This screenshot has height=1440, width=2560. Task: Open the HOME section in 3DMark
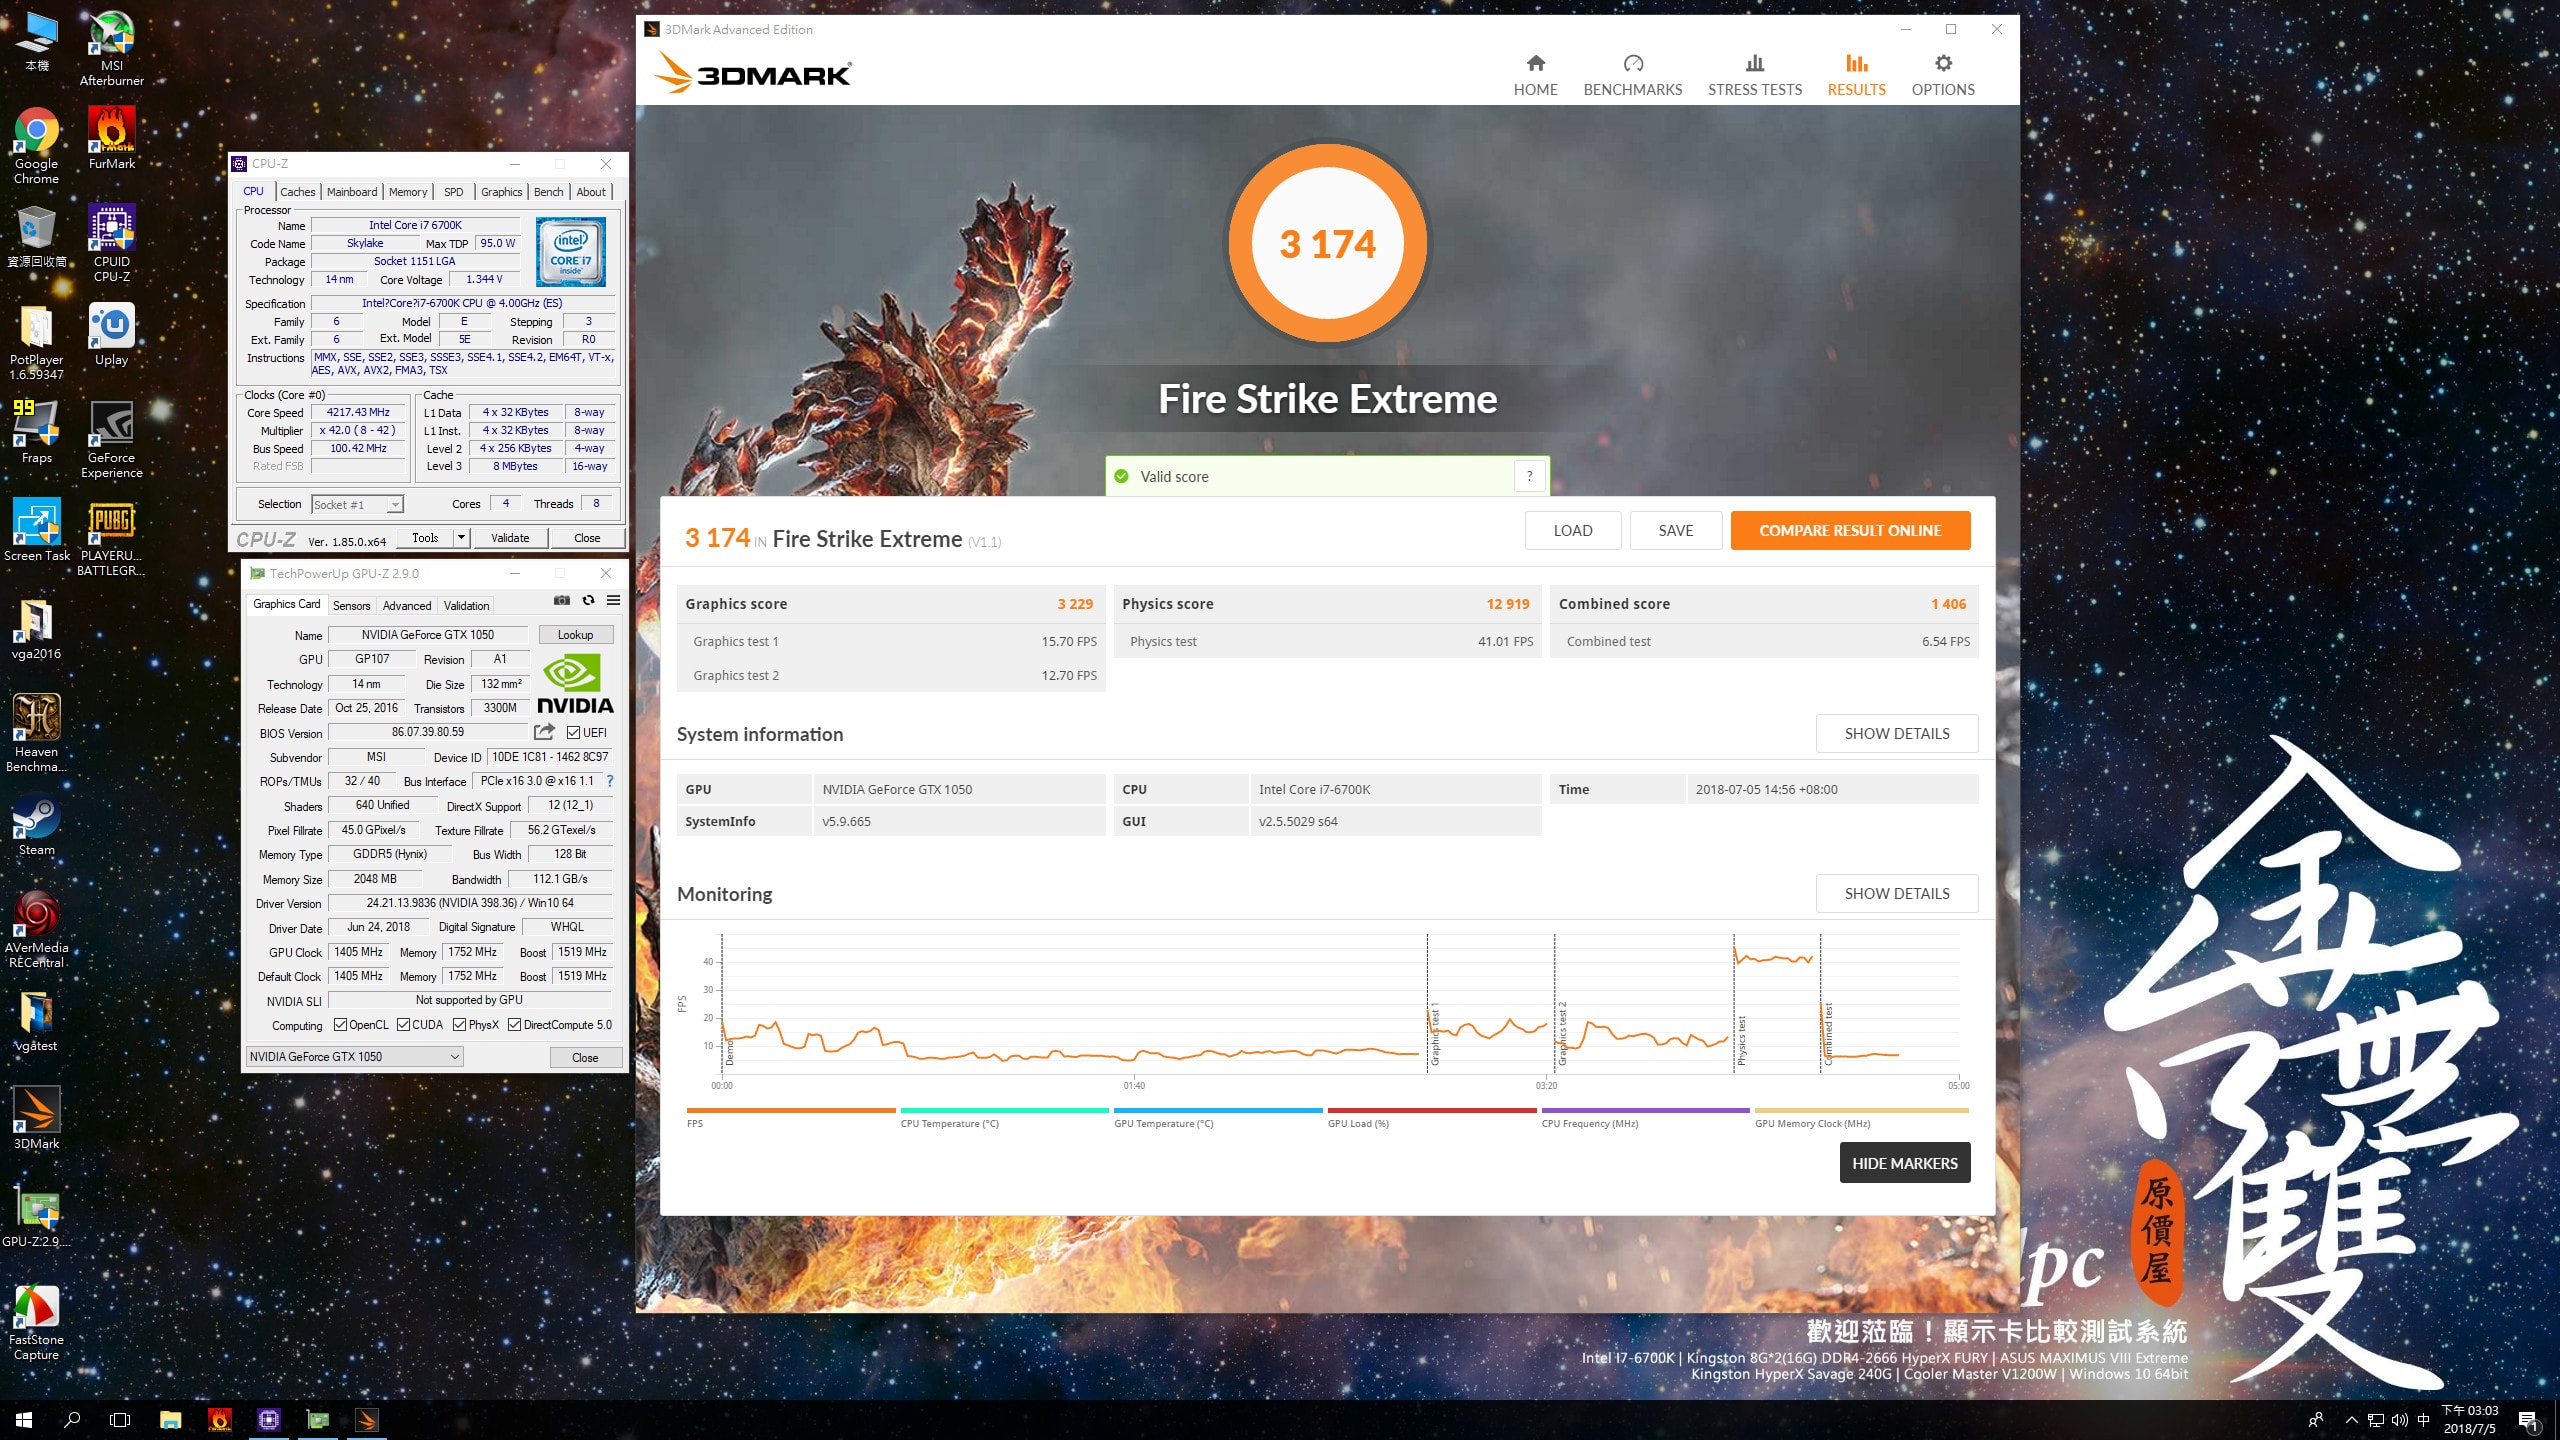tap(1535, 75)
